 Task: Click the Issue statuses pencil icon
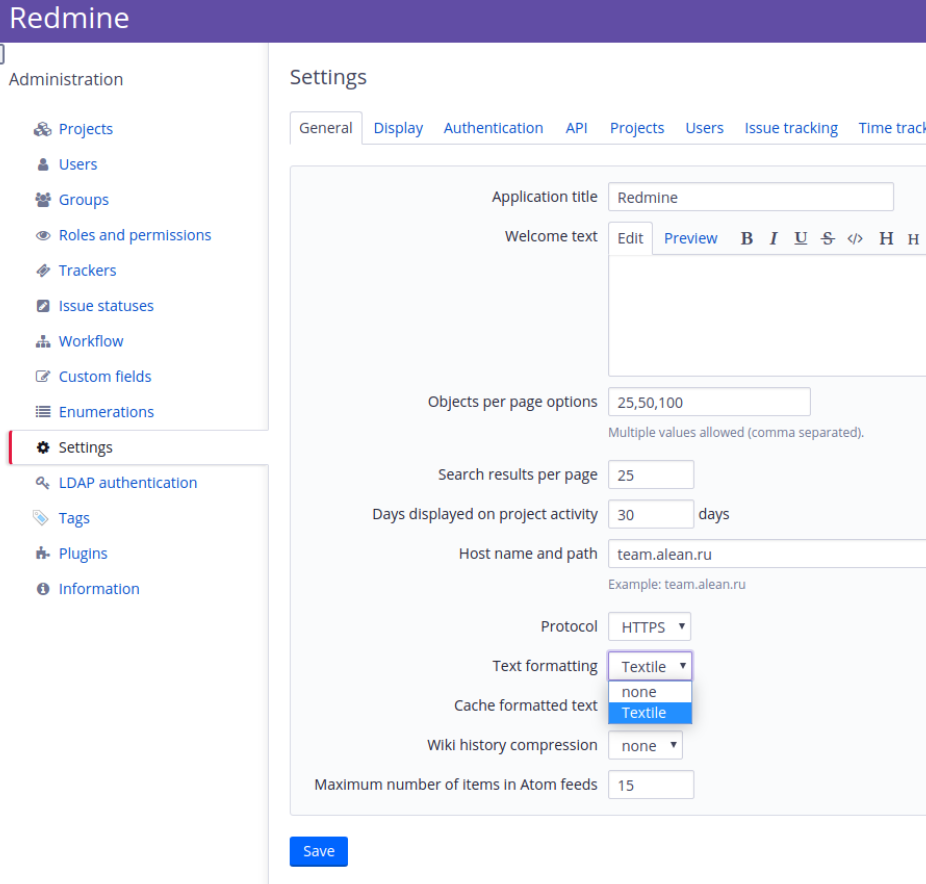tap(43, 306)
